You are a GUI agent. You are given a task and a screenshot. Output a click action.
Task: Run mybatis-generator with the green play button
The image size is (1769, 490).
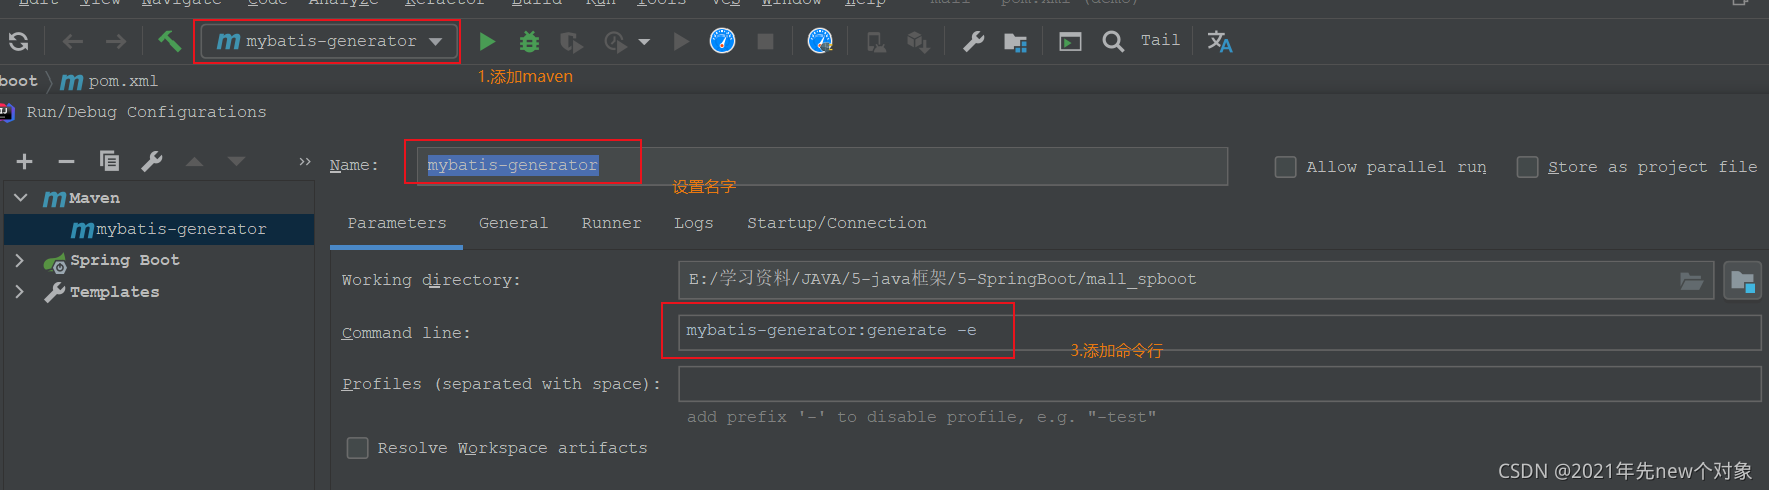tap(487, 41)
